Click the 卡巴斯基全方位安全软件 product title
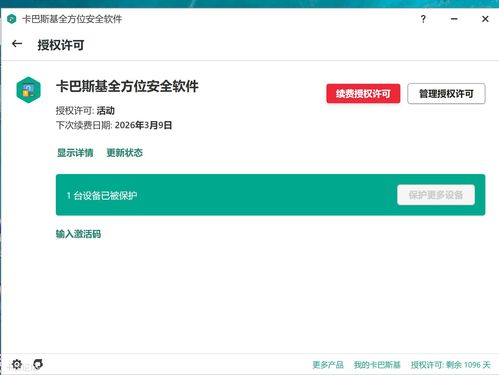The width and height of the screenshot is (499, 375). pyautogui.click(x=127, y=86)
